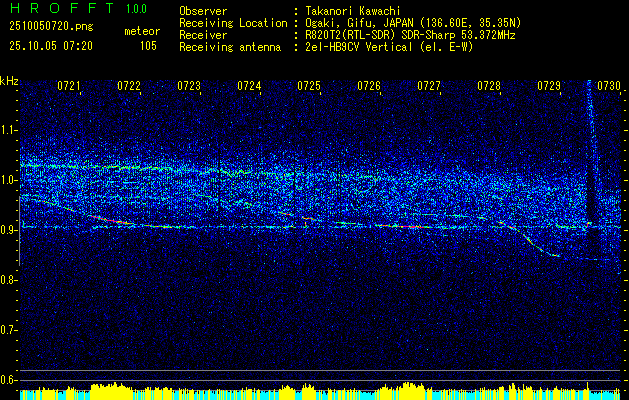Click the 0.6 kHz axis label

point(10,380)
